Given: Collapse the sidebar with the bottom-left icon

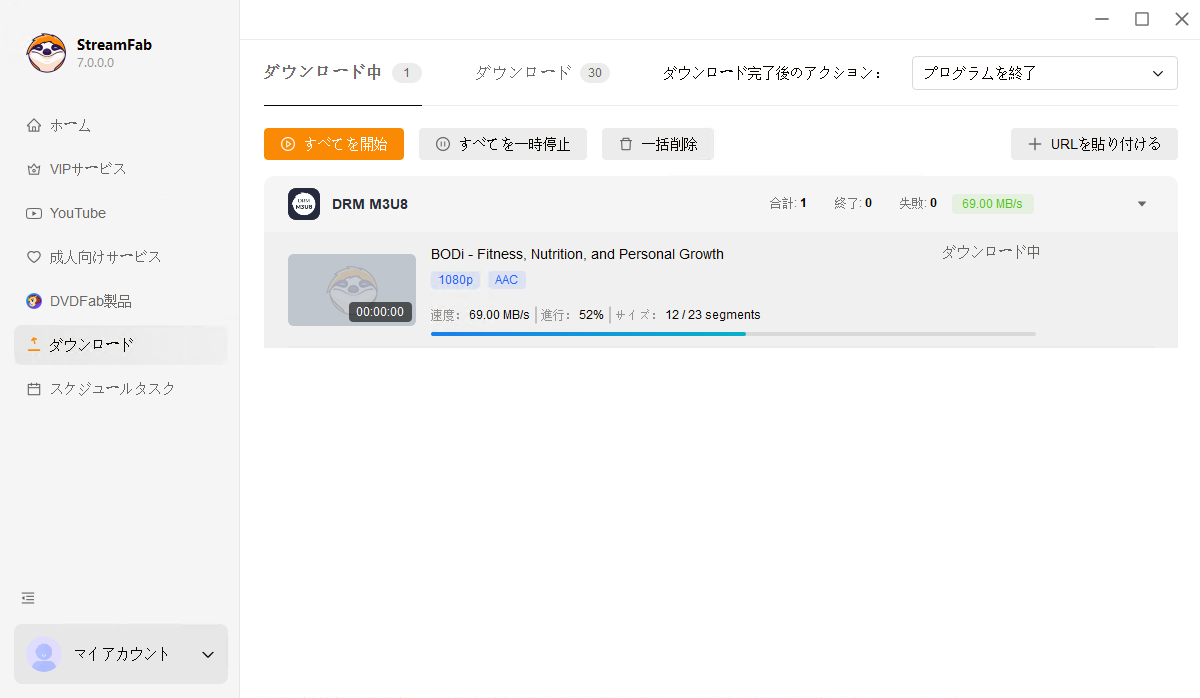Looking at the screenshot, I should tap(27, 597).
